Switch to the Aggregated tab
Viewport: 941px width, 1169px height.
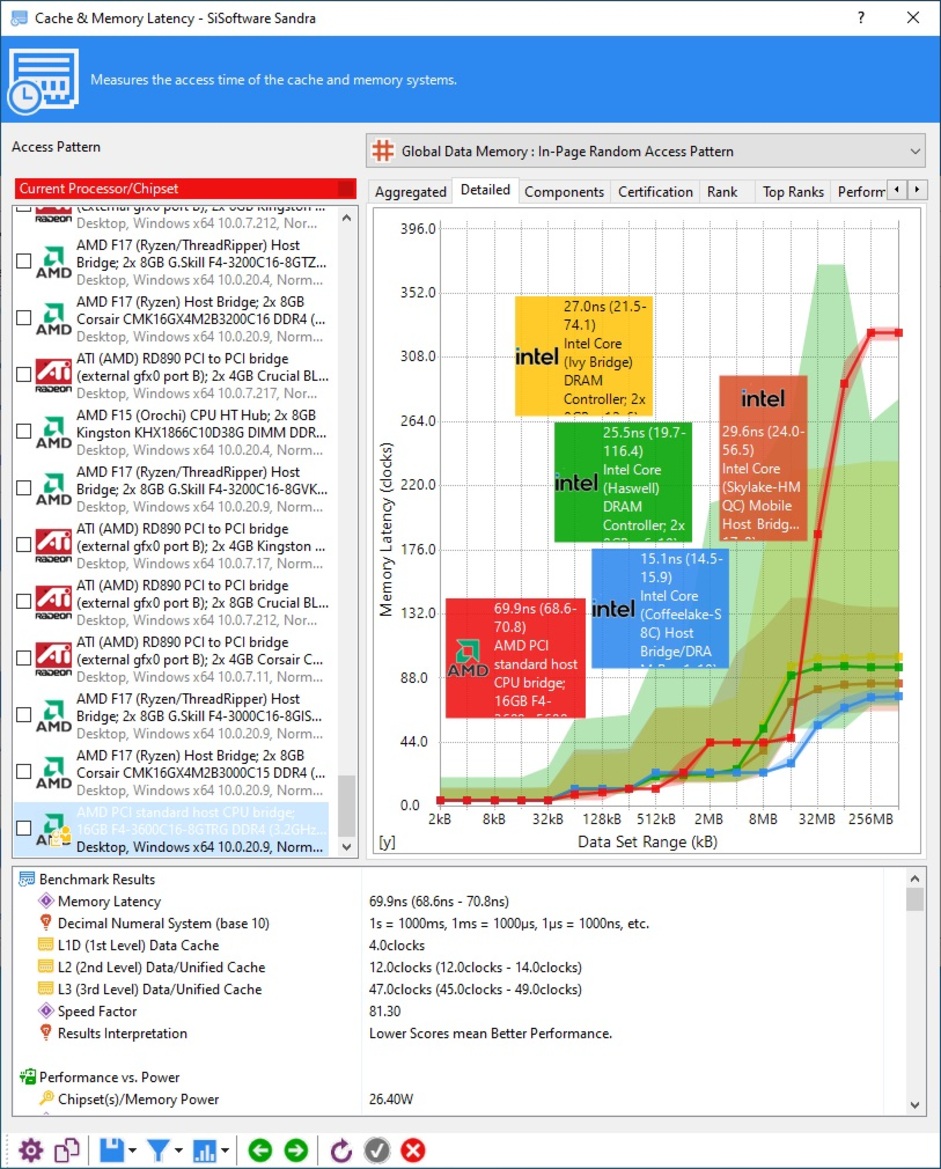pyautogui.click(x=410, y=192)
